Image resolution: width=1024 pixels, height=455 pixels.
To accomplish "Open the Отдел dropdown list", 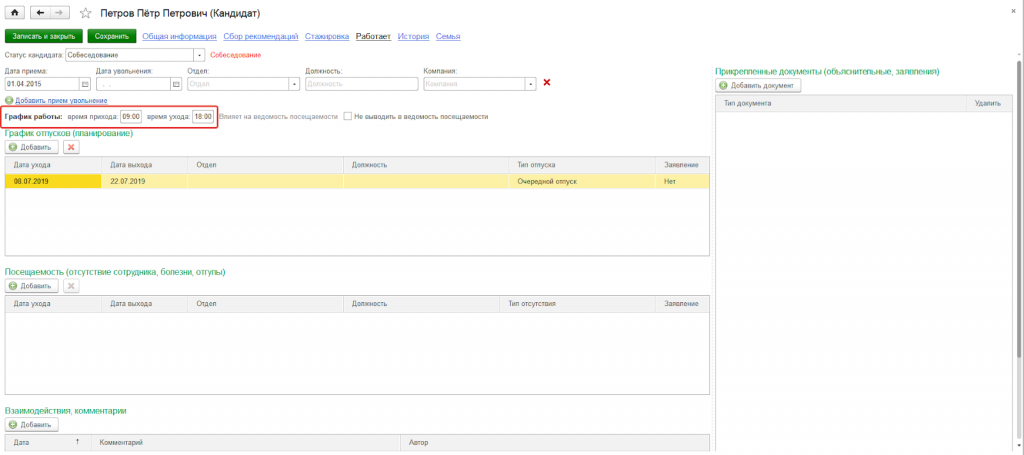I will tap(294, 84).
